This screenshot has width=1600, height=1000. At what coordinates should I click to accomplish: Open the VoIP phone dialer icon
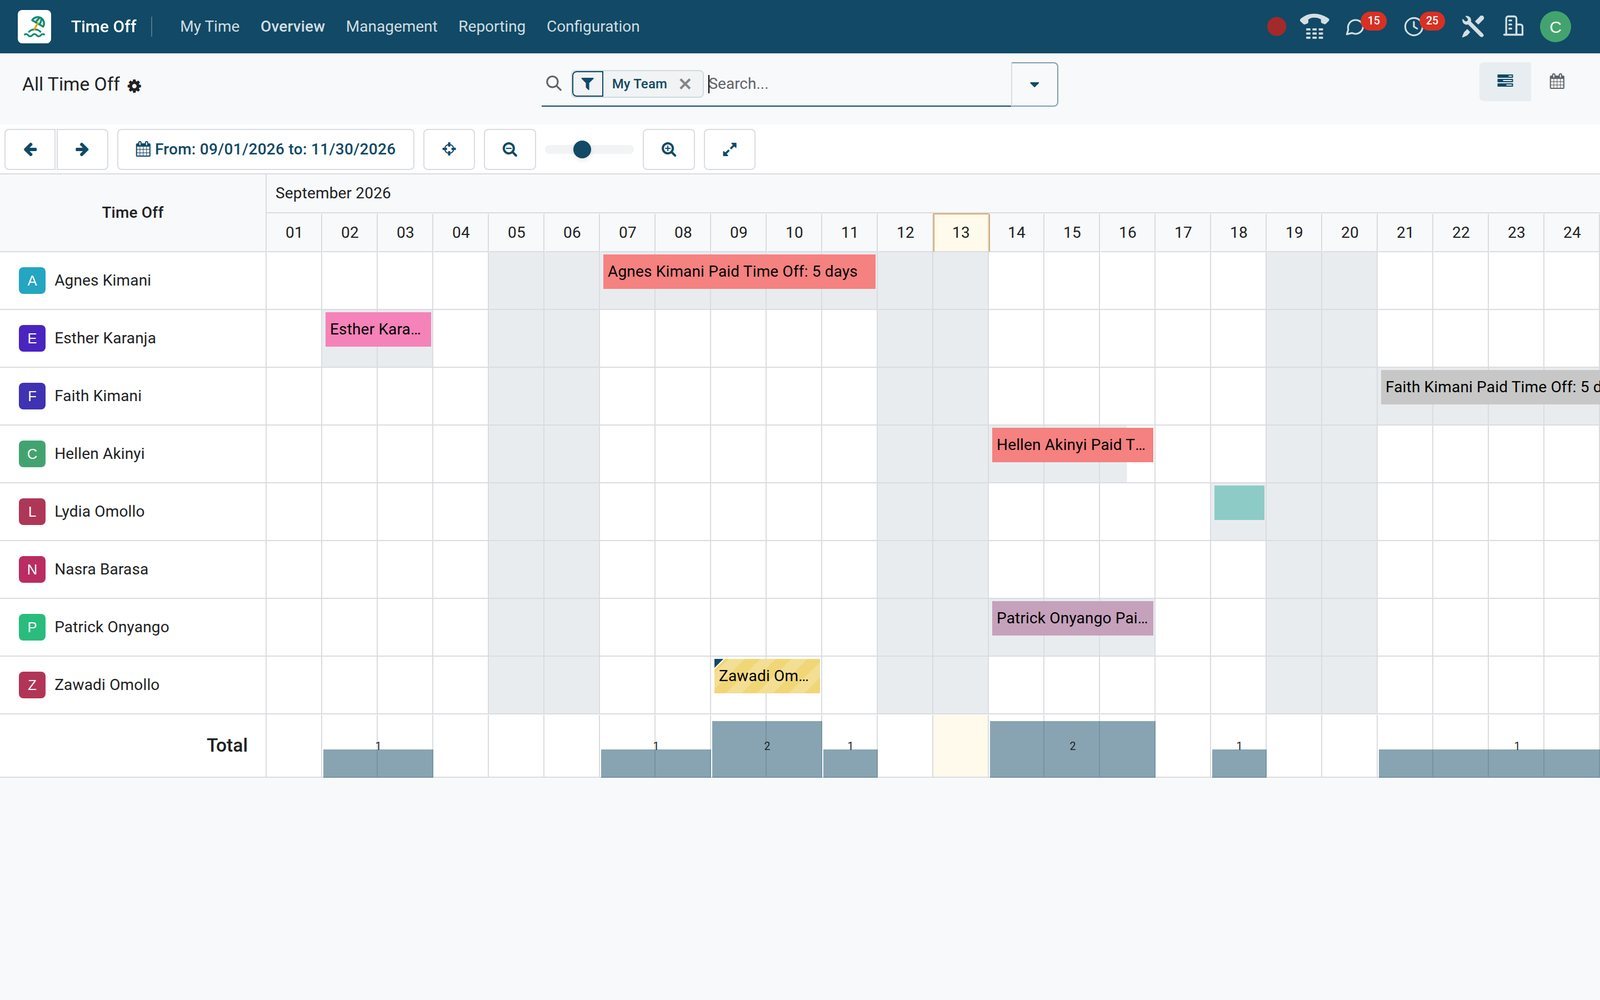[1314, 27]
